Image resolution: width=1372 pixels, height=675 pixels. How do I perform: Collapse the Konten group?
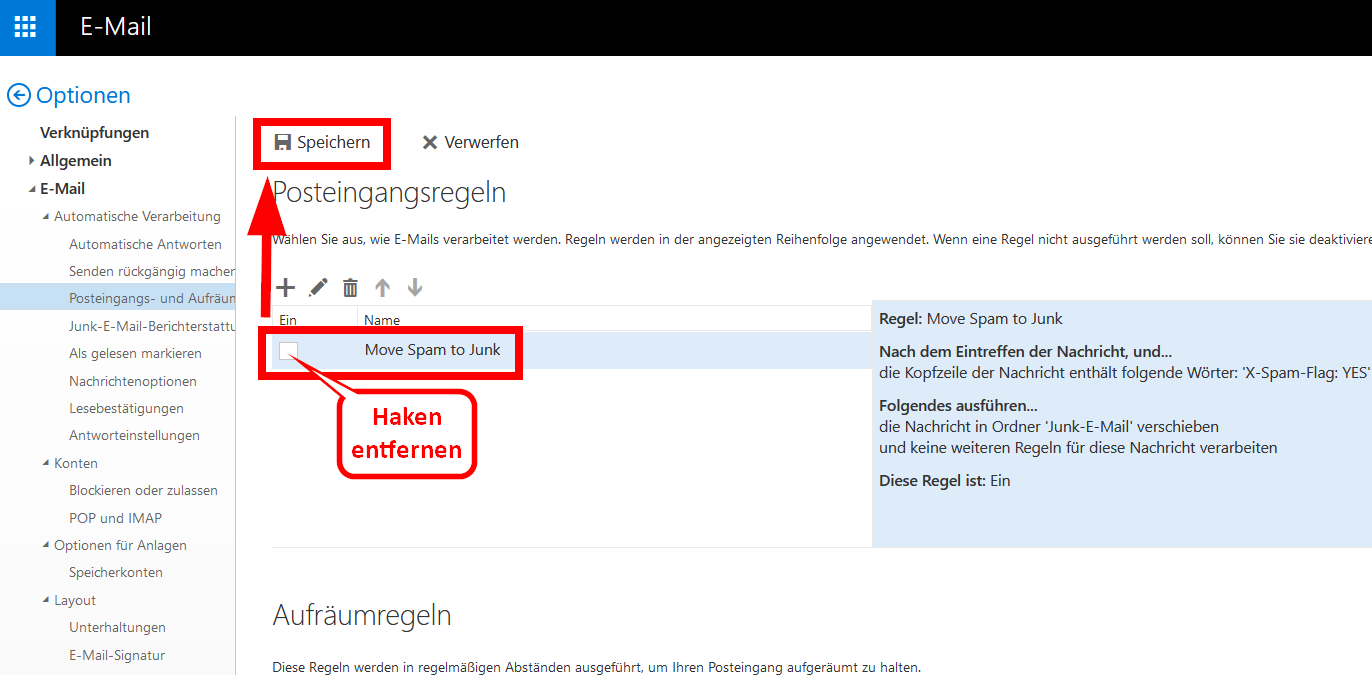click(46, 463)
